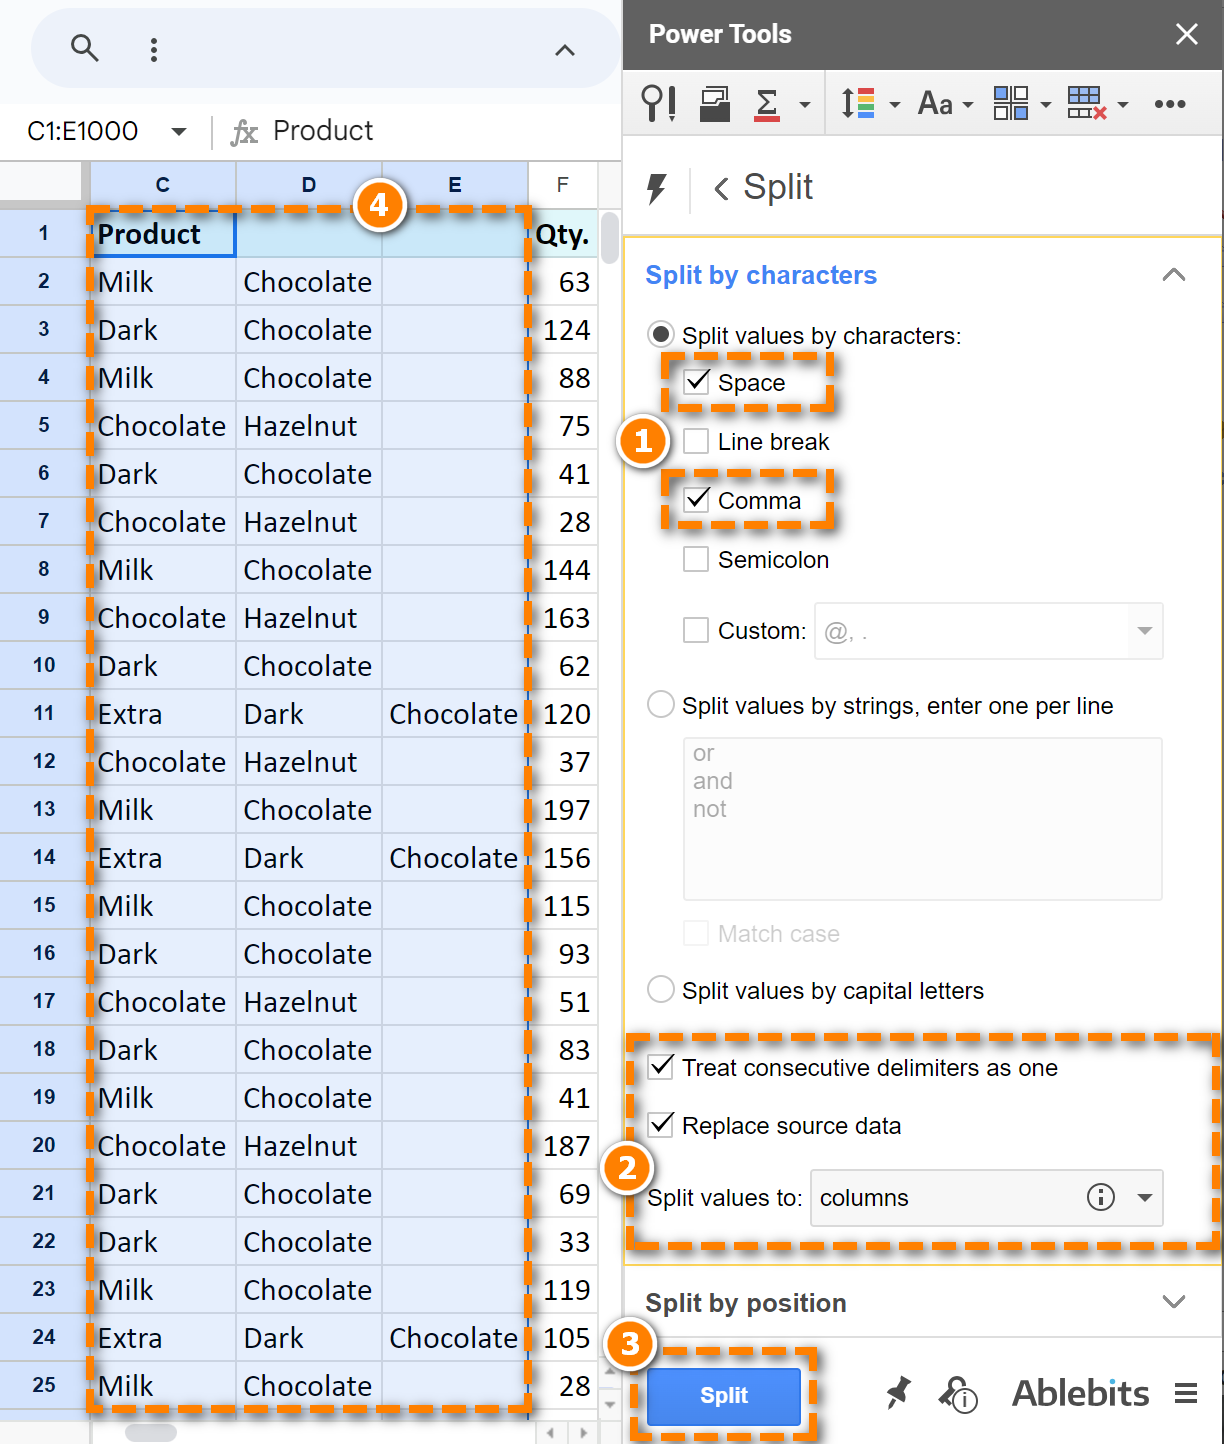
Task: Open the Aa Text dropdown arrow
Action: tap(967, 104)
